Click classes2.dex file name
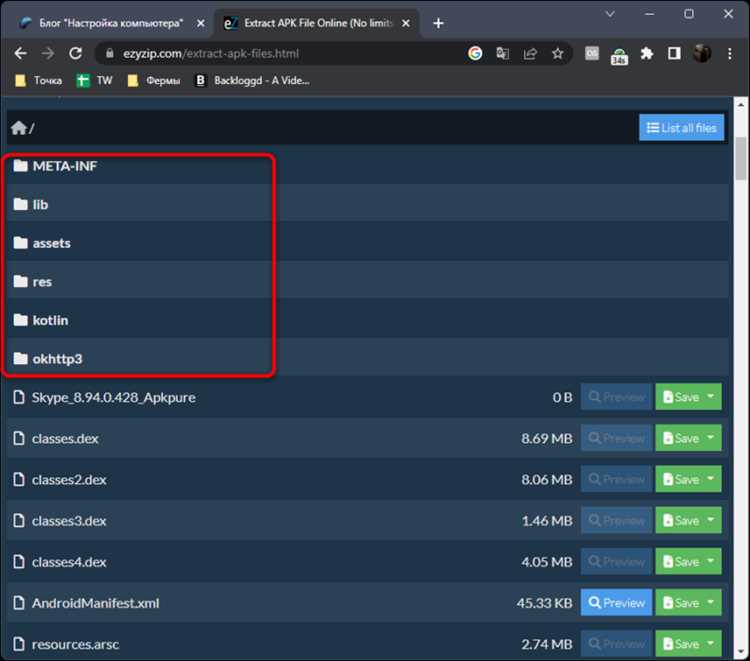The image size is (750, 661). (69, 480)
